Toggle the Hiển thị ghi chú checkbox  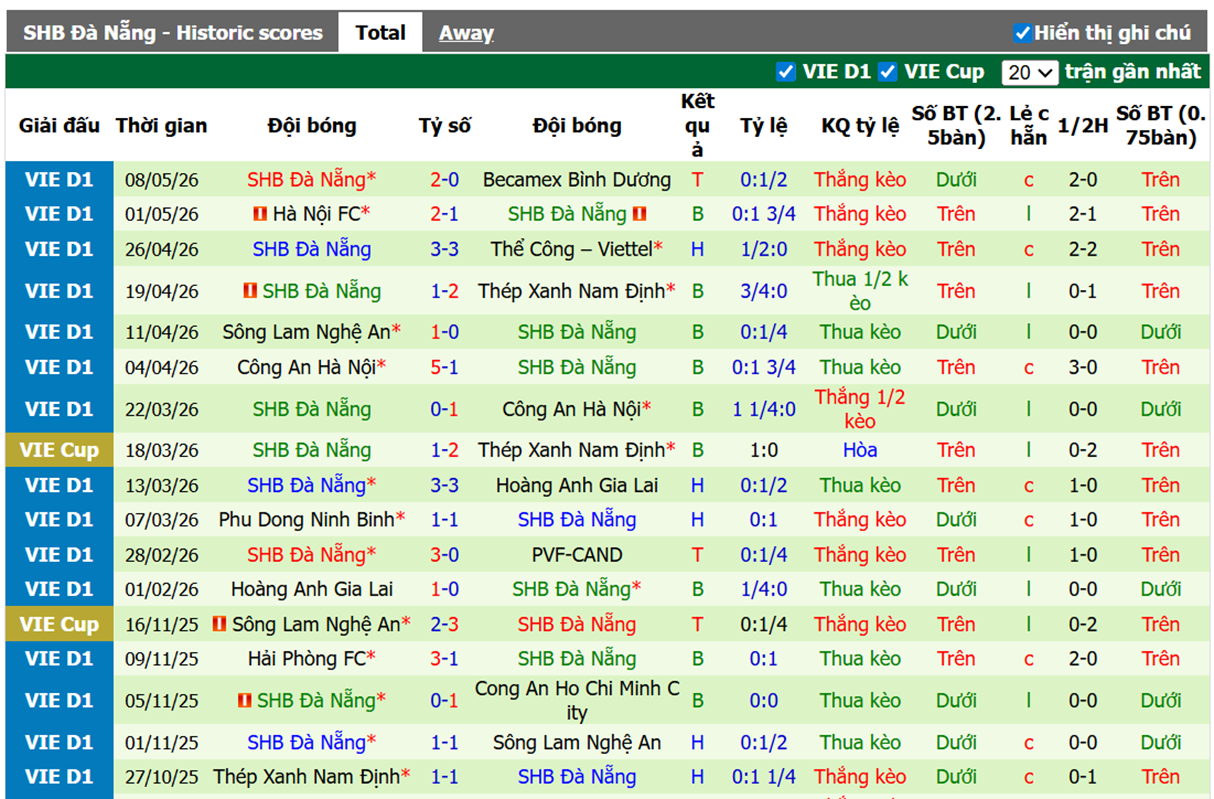(1022, 33)
